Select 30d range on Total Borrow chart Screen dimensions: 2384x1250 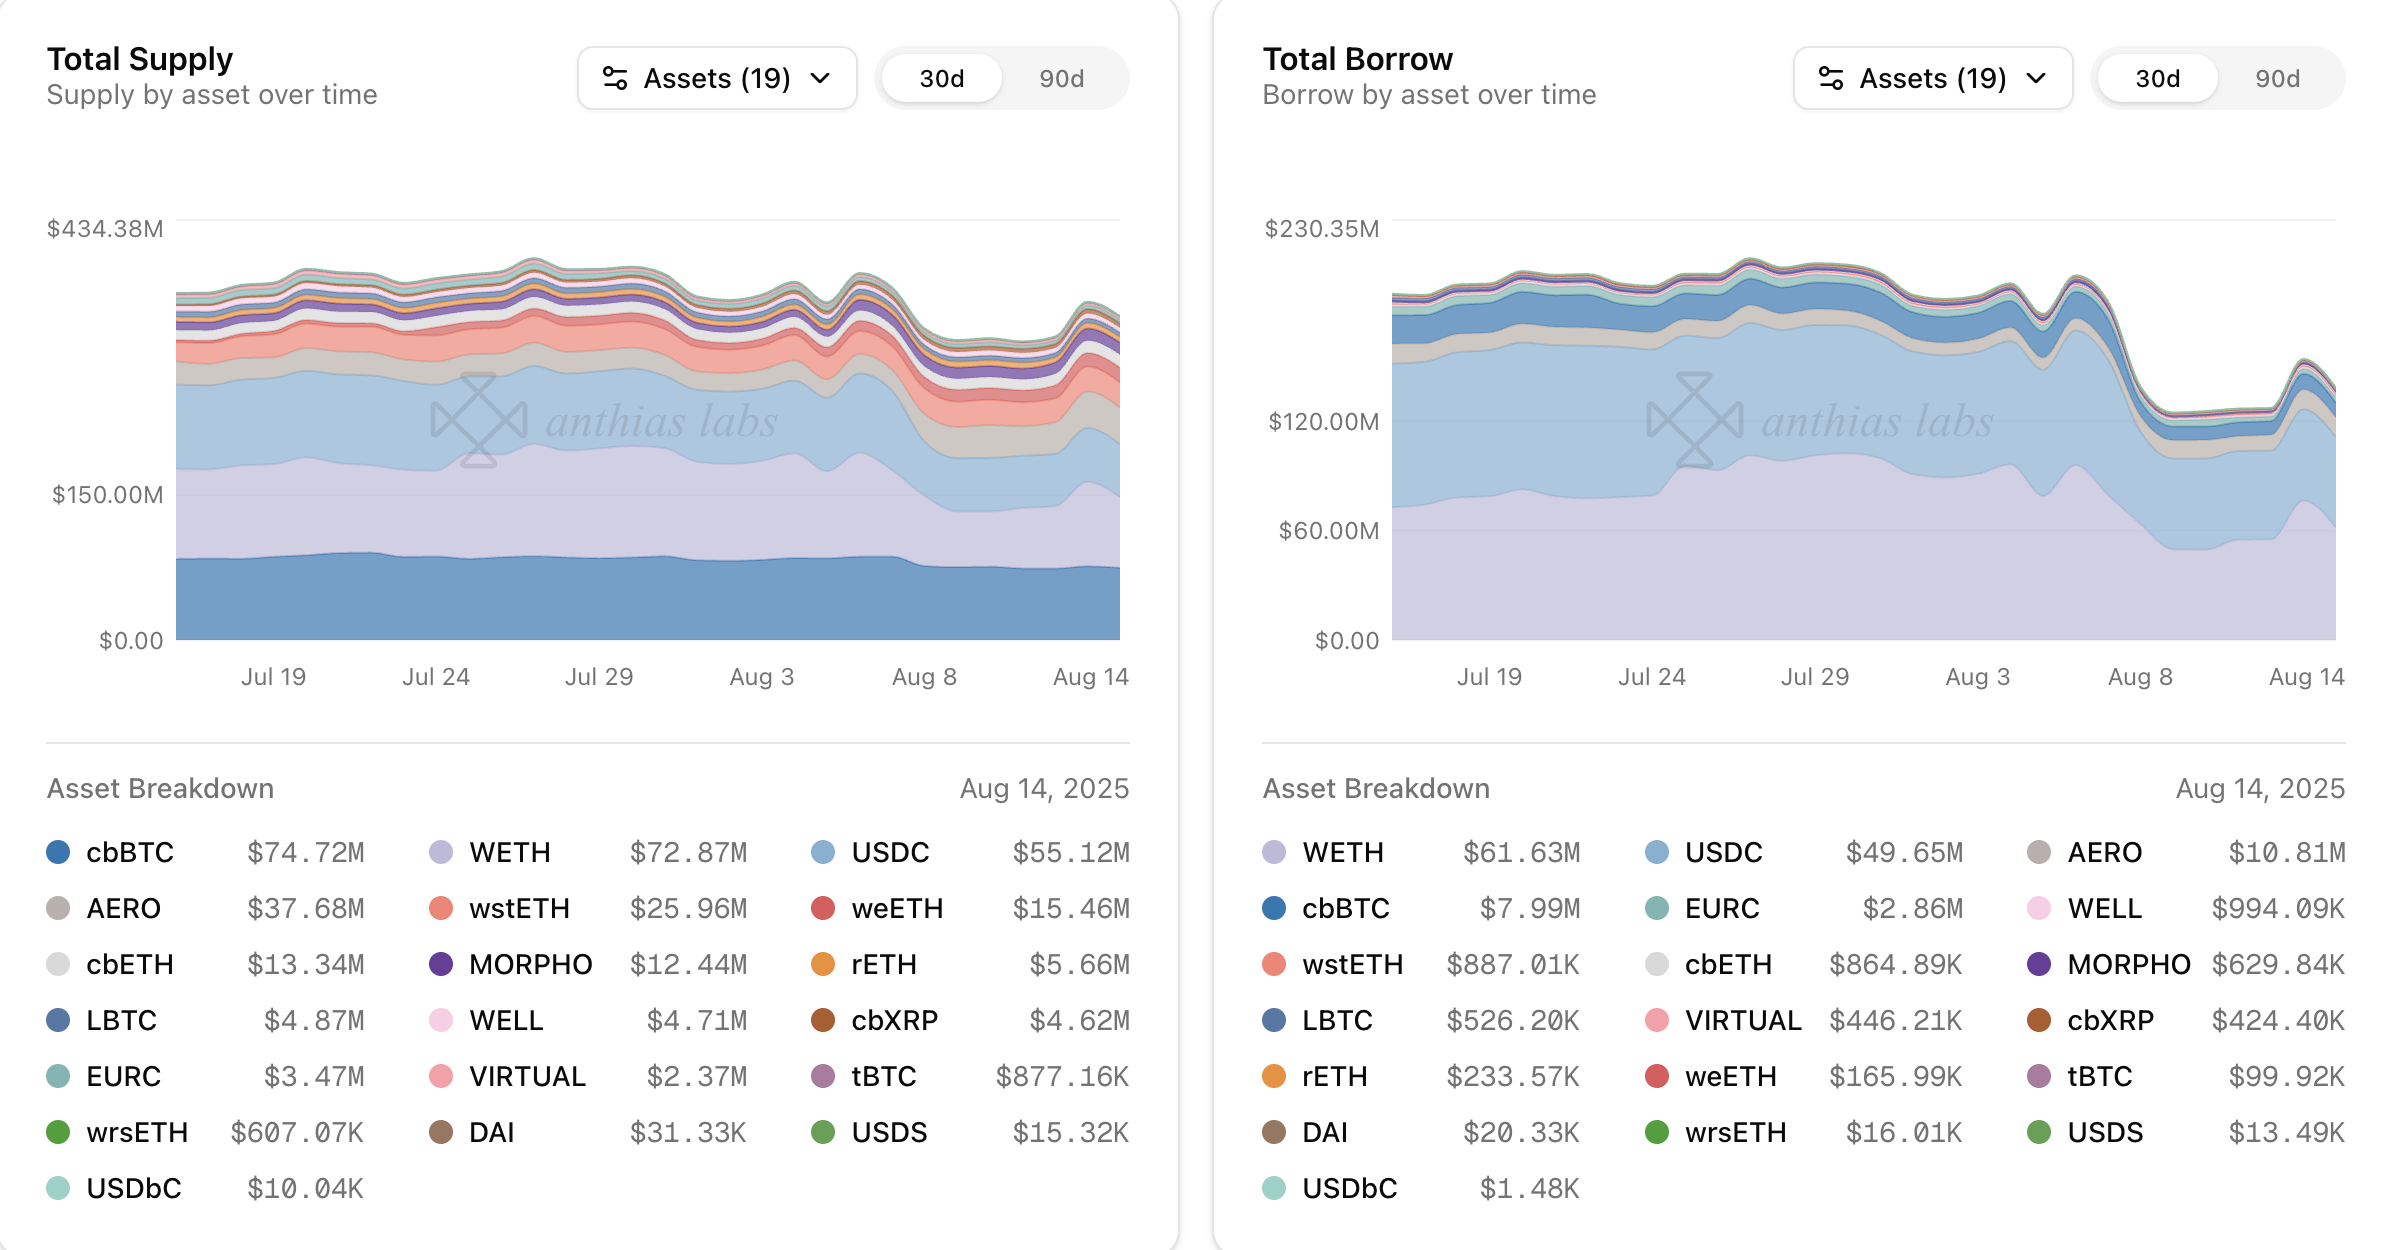(2157, 78)
